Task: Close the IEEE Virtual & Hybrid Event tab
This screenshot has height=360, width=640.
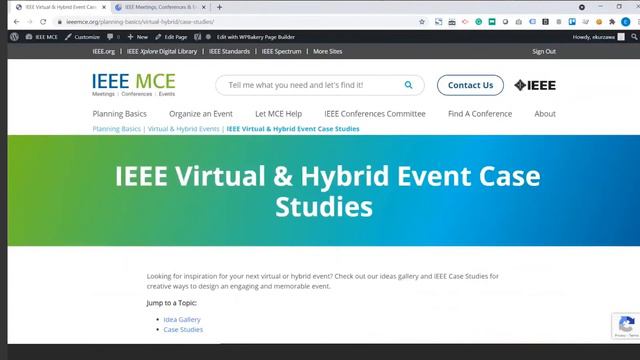Action: pyautogui.click(x=104, y=7)
